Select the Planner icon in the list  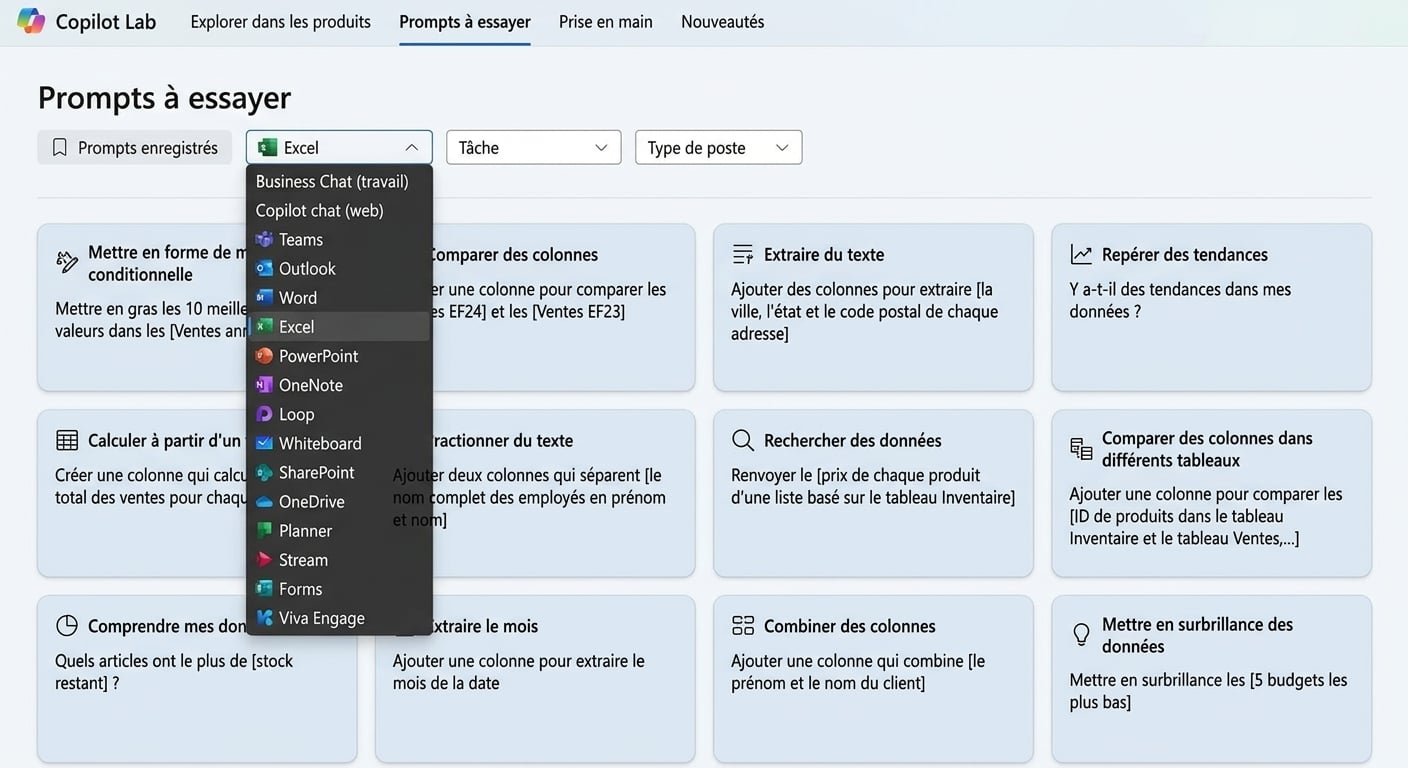tap(264, 531)
